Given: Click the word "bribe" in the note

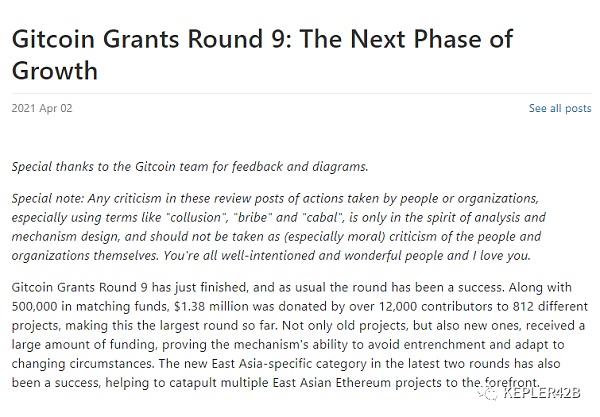Looking at the screenshot, I should (253, 218).
